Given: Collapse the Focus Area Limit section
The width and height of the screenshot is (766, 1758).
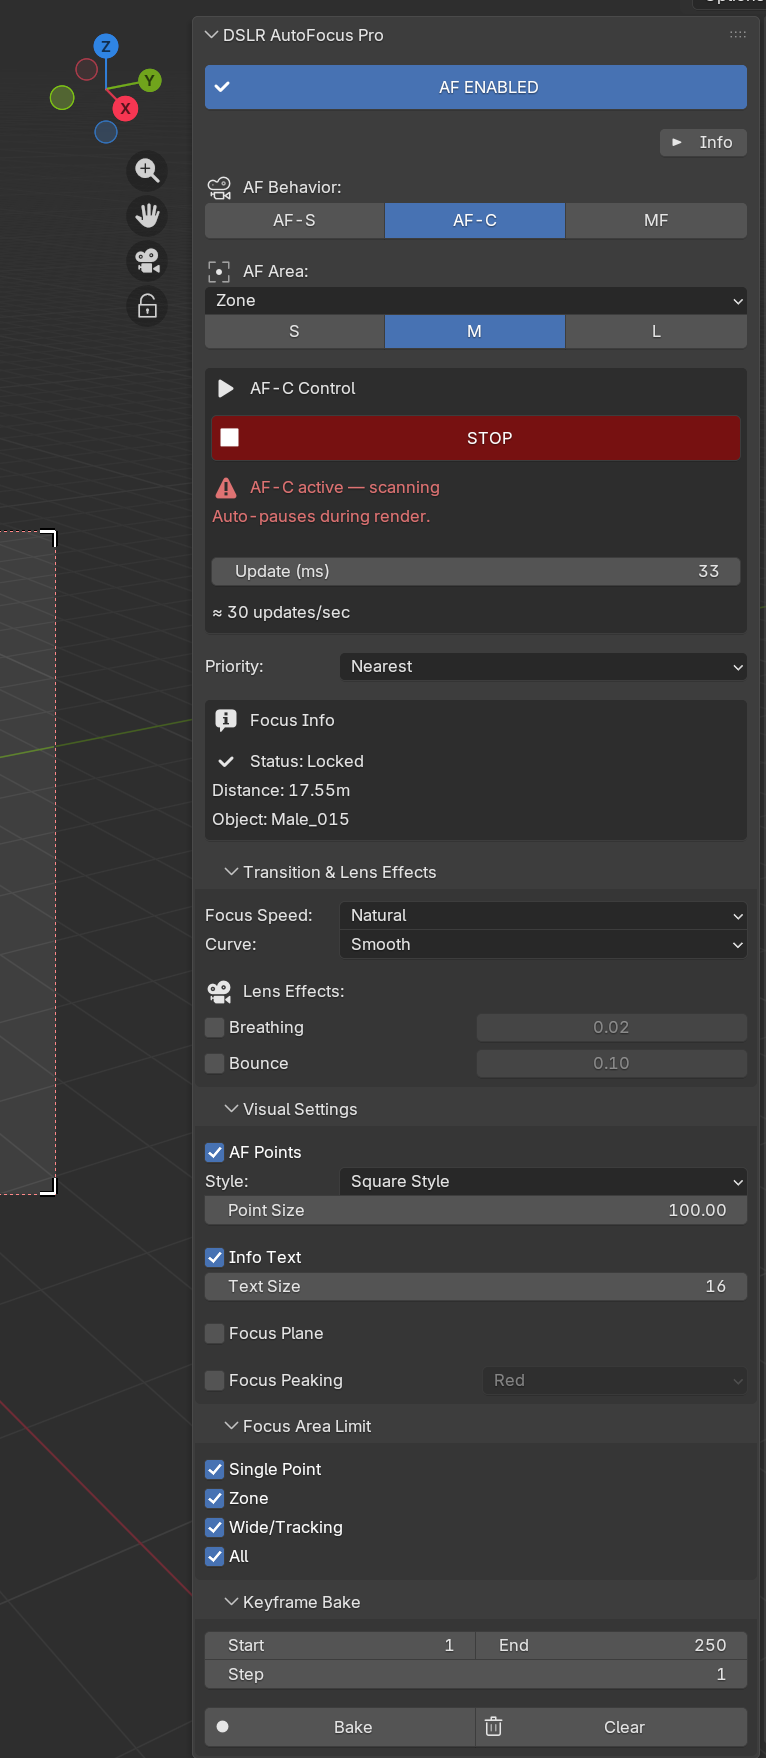Looking at the screenshot, I should [231, 1426].
